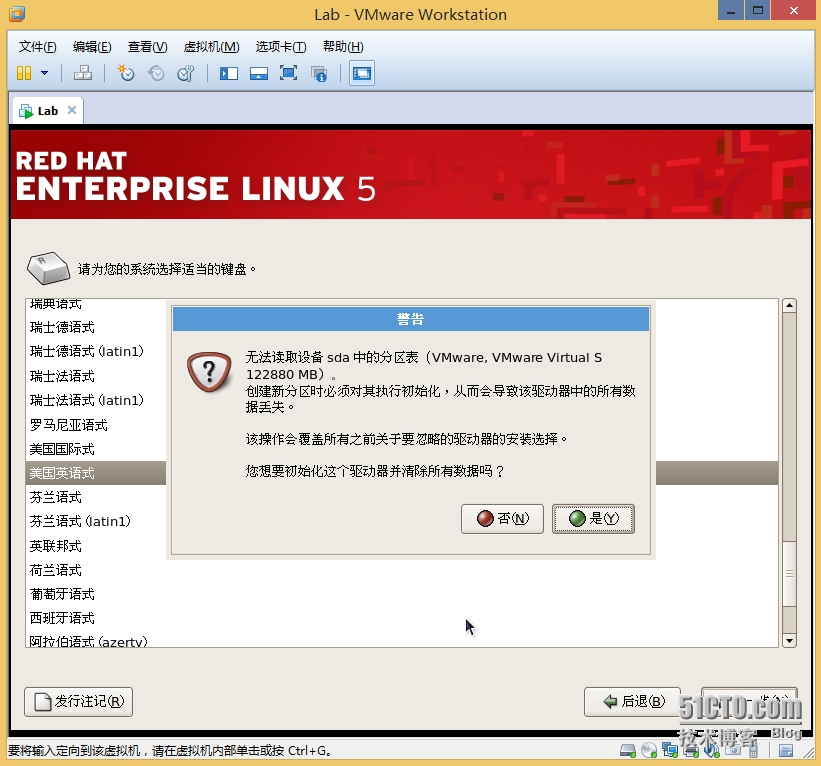Open the 帮助(H) menu
Screen dimensions: 821x766
pos(343,47)
